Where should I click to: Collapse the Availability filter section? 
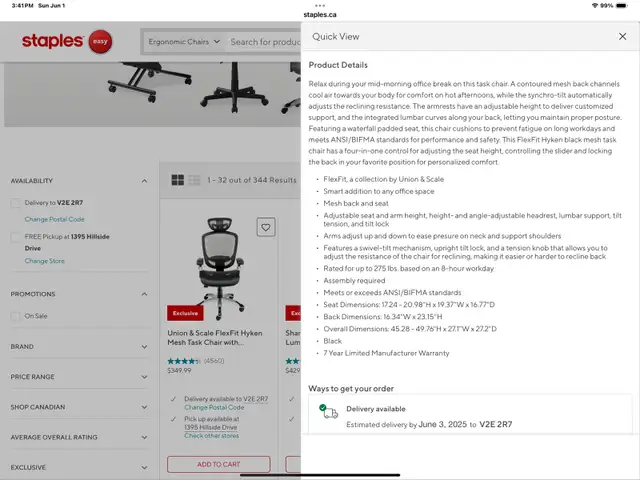pos(144,181)
